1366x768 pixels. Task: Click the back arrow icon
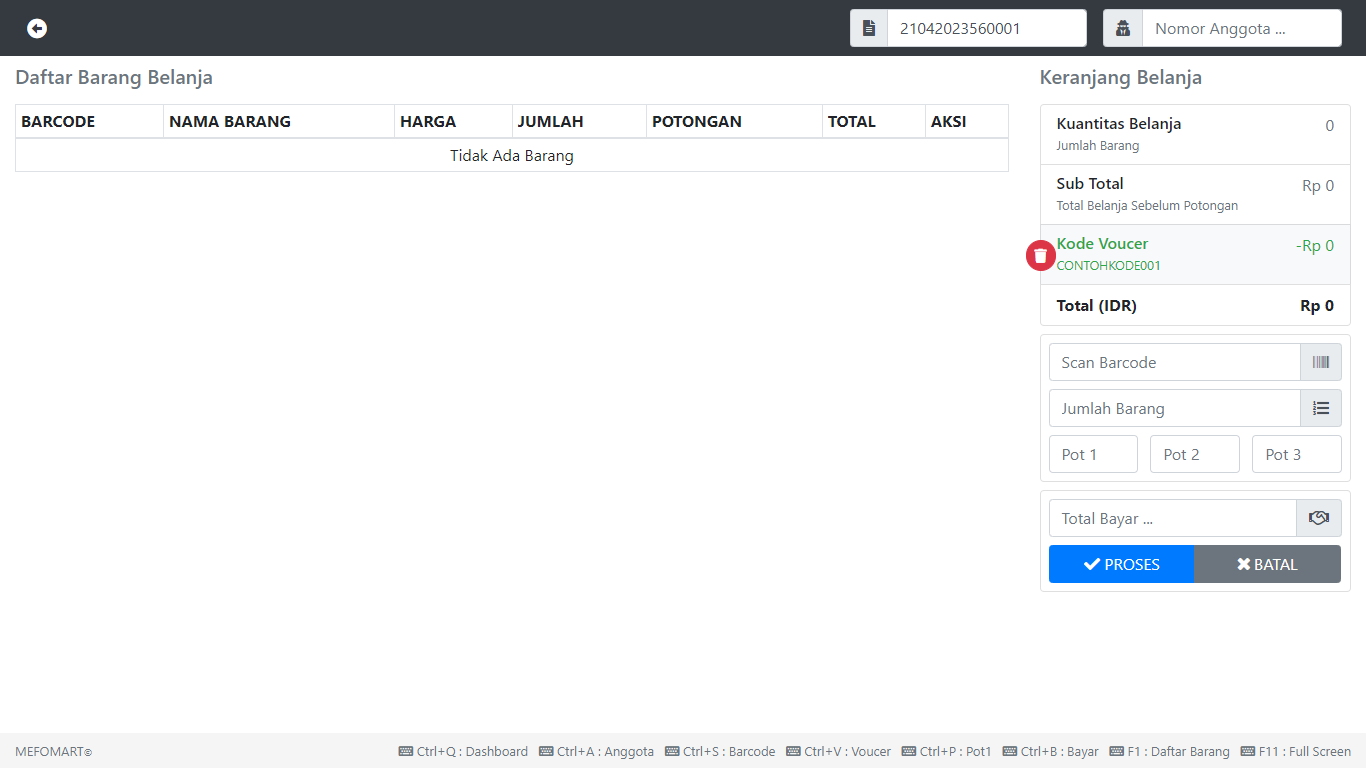[37, 28]
